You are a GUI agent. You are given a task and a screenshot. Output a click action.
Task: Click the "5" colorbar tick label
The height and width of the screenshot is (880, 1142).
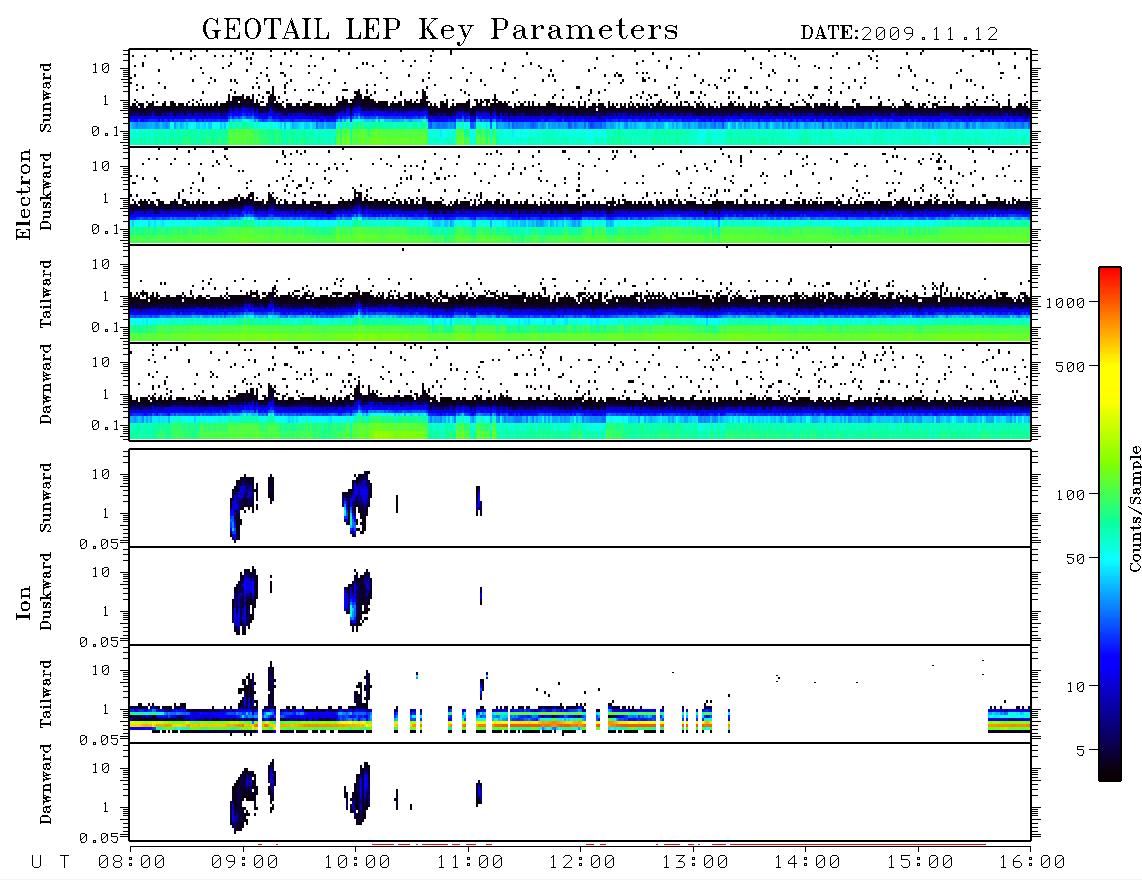tap(1081, 751)
